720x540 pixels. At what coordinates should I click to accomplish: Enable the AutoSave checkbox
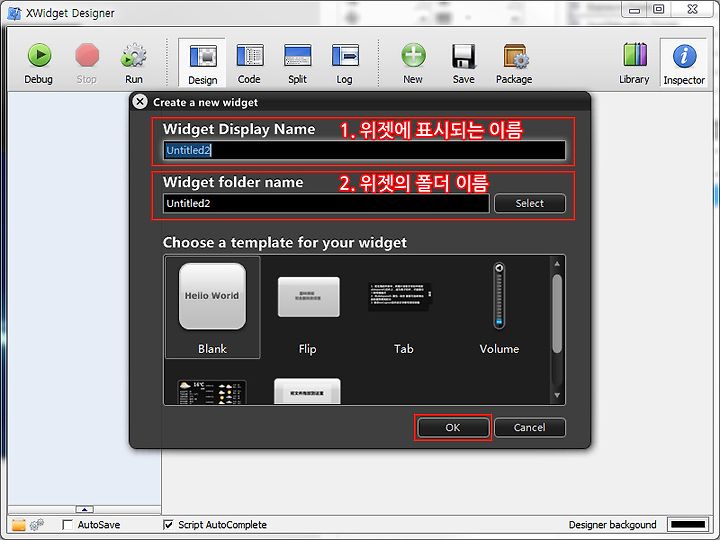point(68,524)
